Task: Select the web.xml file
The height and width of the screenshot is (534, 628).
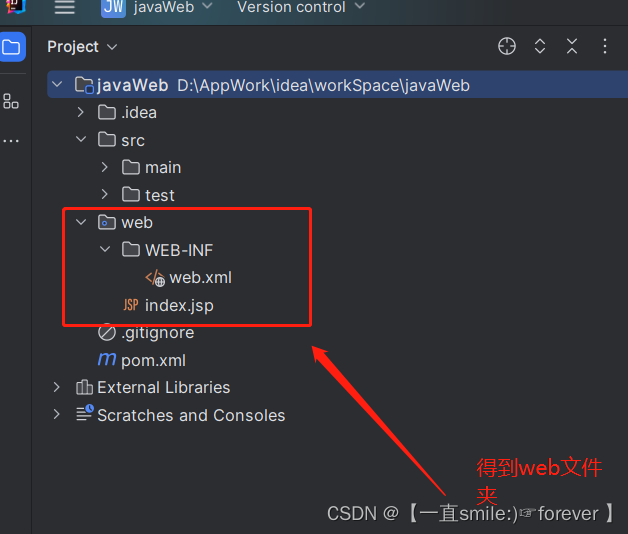Action: click(188, 278)
